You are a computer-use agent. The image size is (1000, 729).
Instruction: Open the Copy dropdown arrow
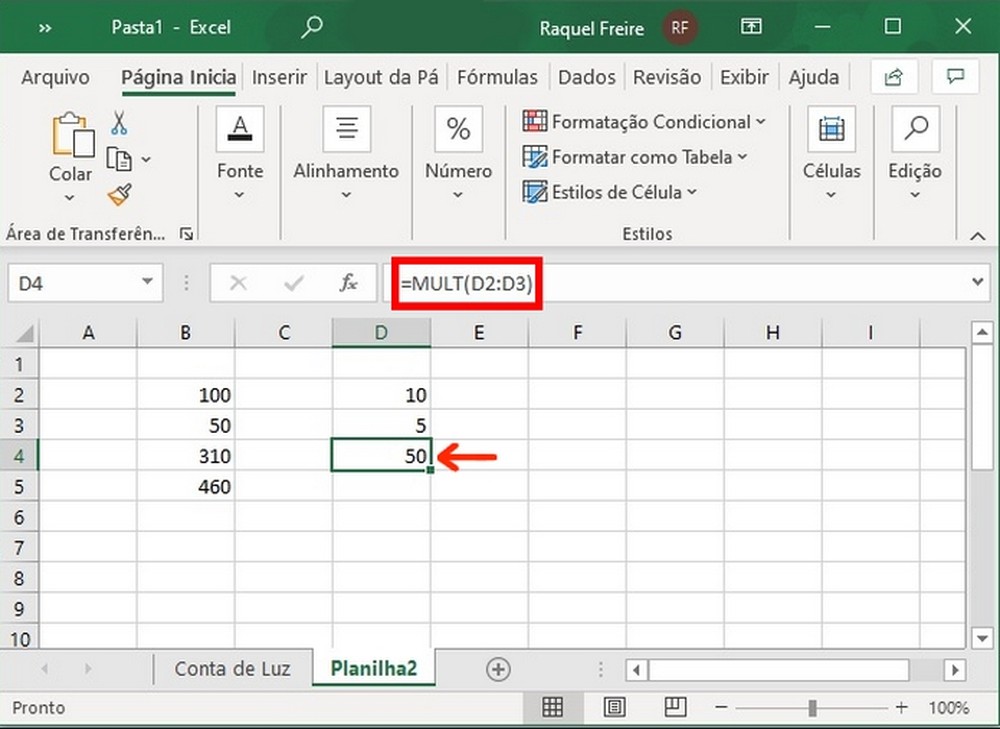146,159
